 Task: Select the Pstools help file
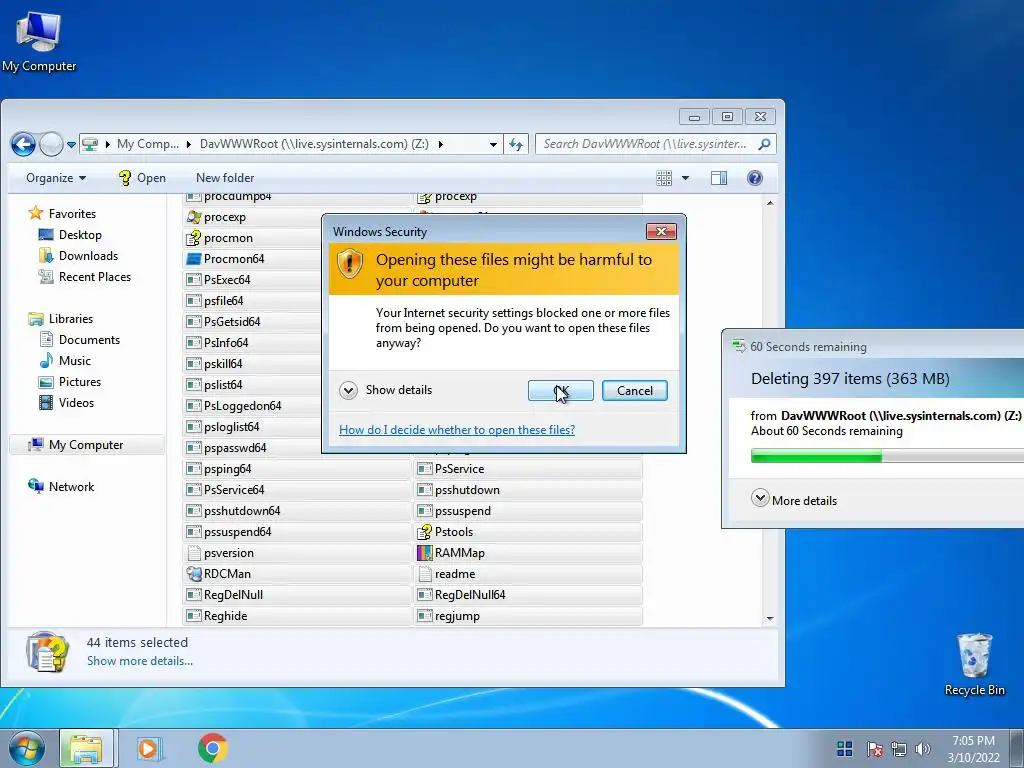pyautogui.click(x=528, y=532)
